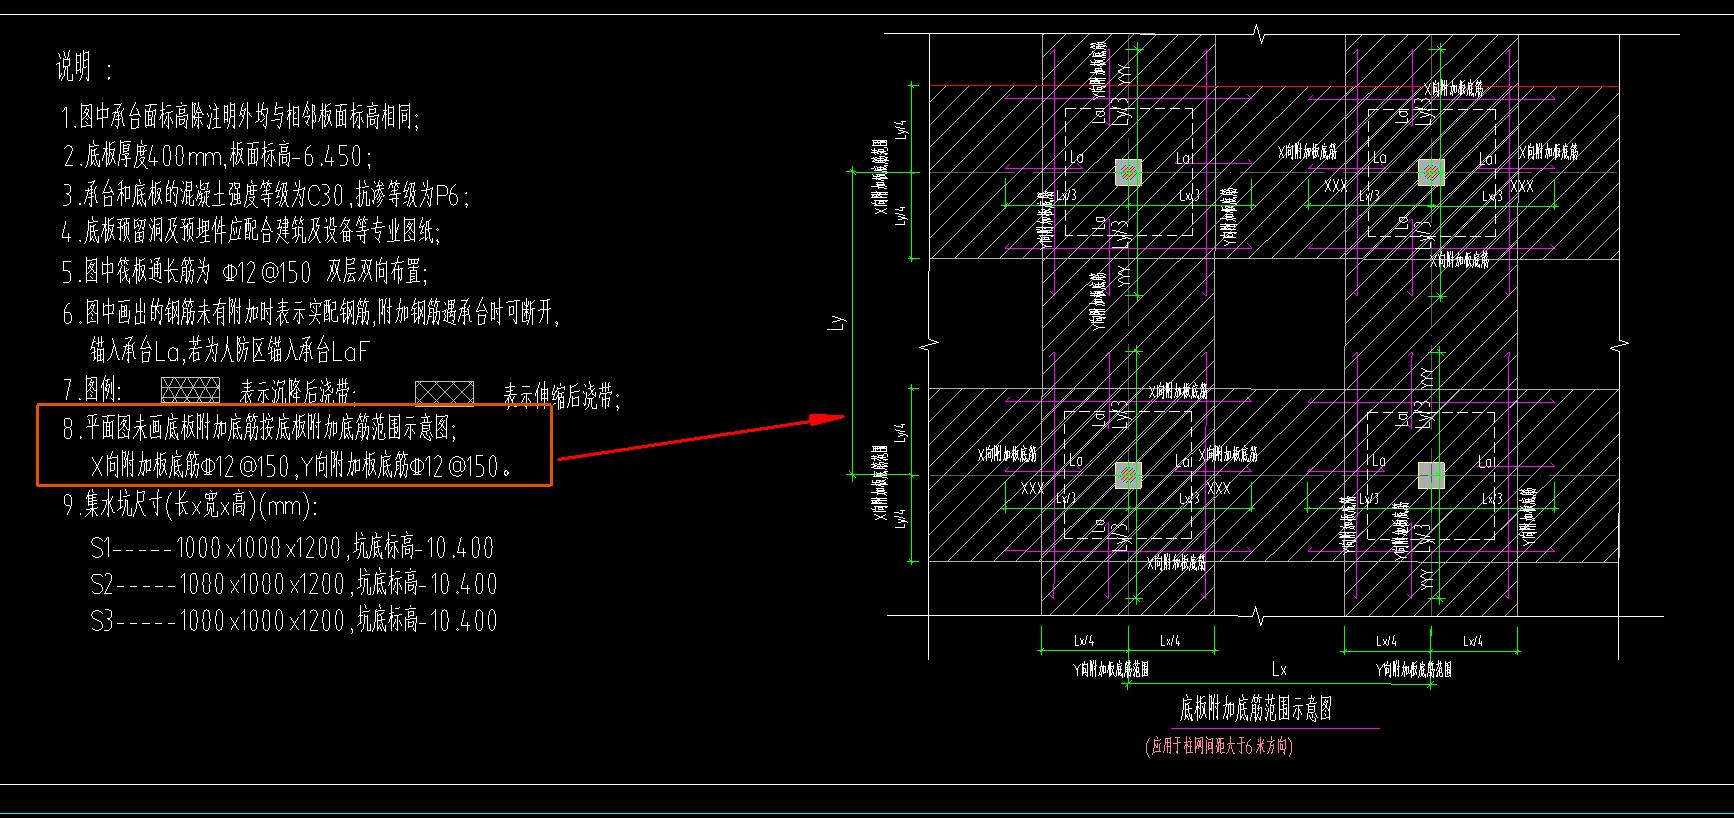Pick the S3 sump pit dimension line

click(294, 621)
